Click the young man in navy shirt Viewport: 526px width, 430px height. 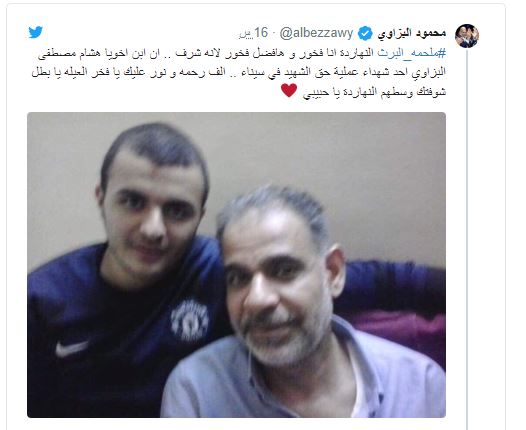[x=127, y=268]
